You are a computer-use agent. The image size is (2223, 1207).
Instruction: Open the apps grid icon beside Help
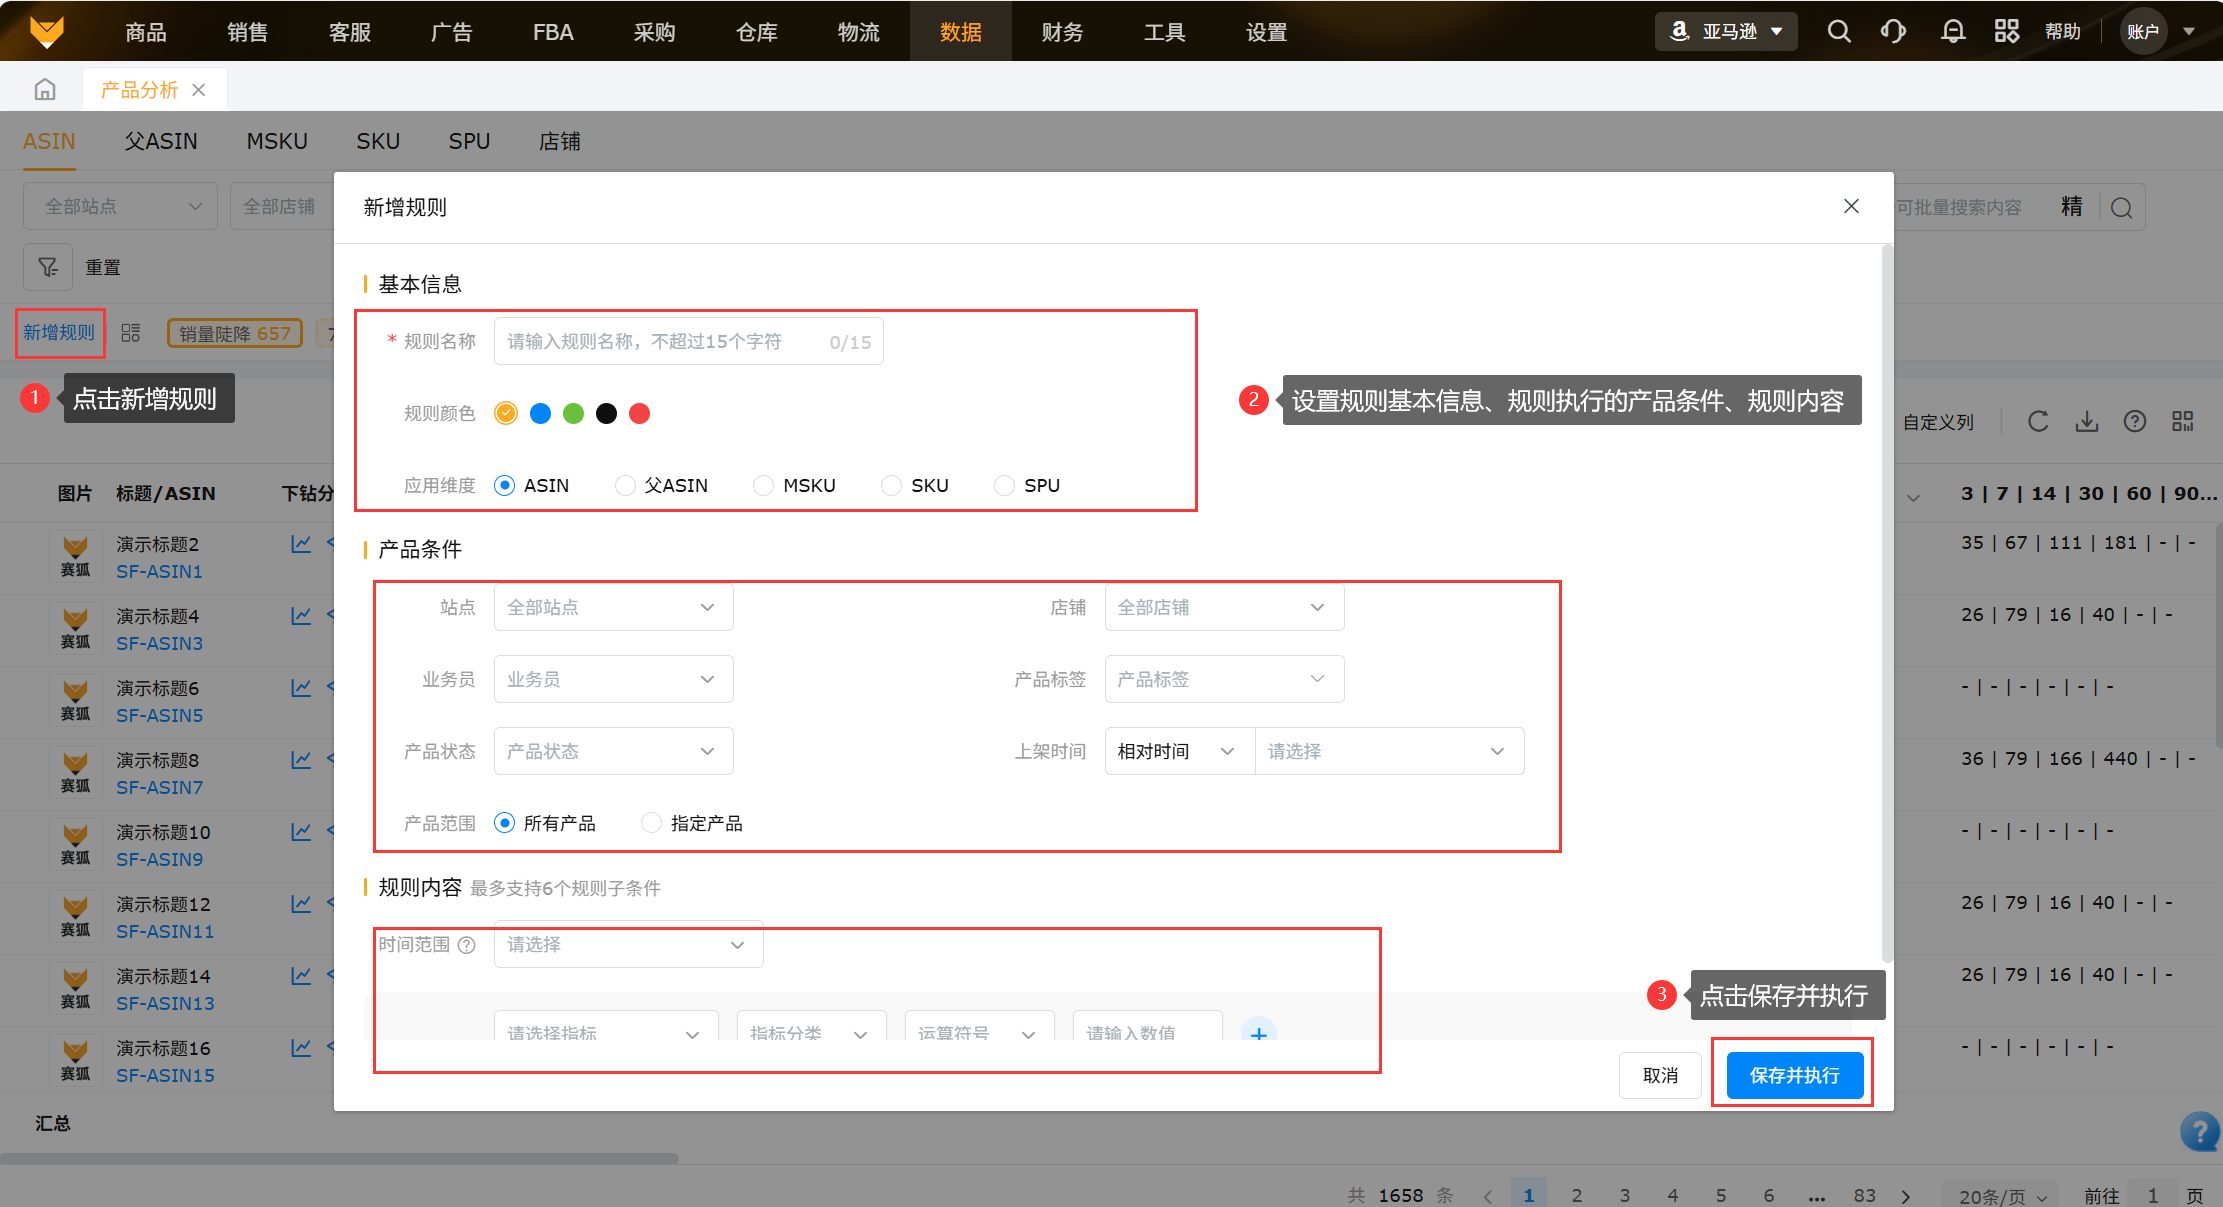click(2006, 32)
